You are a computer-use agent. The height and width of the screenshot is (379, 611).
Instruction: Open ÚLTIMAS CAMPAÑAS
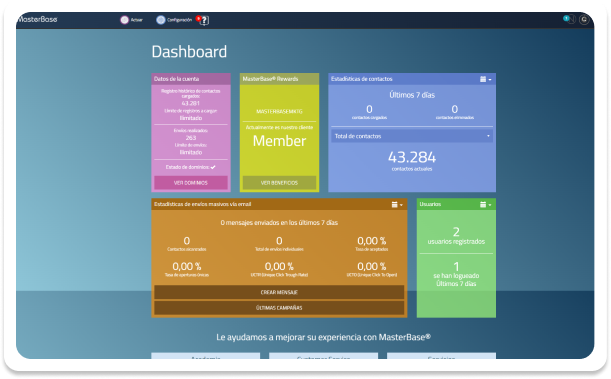tap(279, 308)
